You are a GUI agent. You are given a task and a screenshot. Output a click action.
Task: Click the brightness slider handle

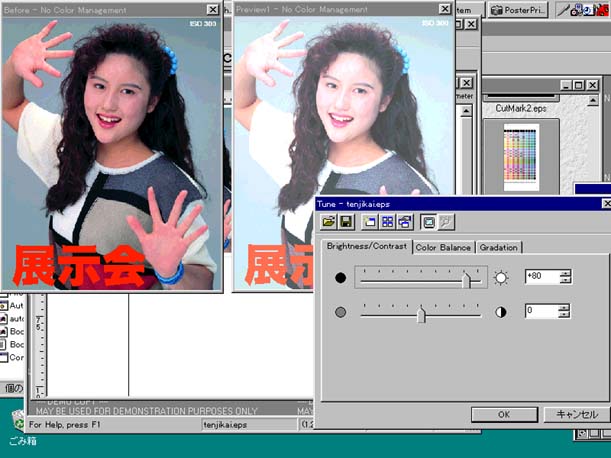point(466,279)
